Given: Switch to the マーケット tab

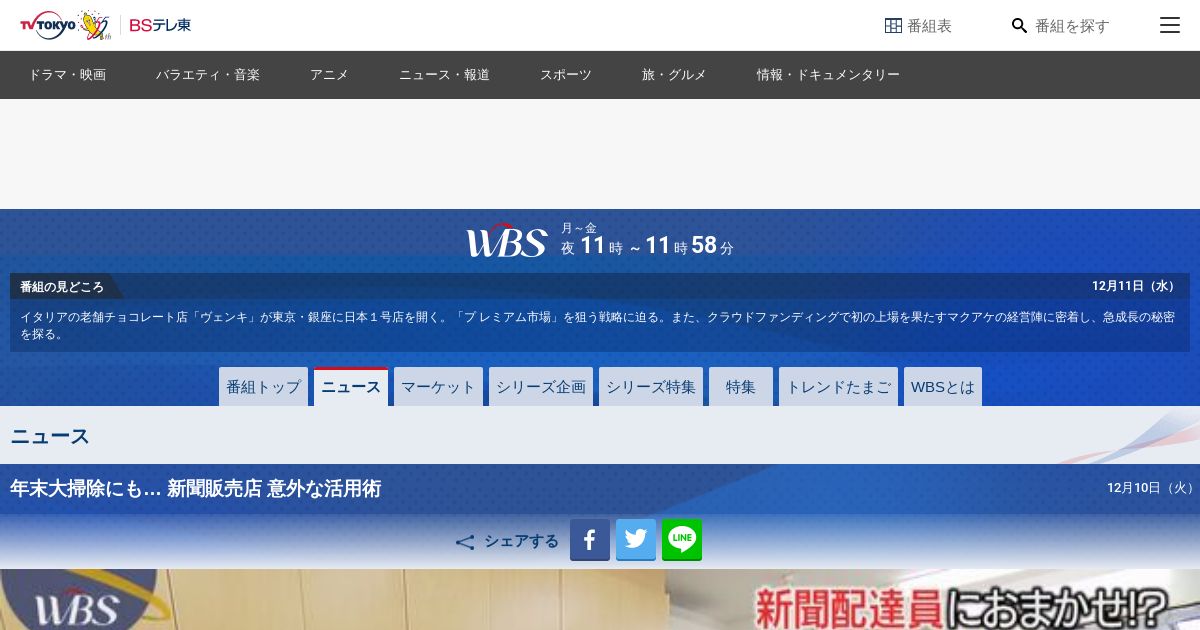Looking at the screenshot, I should point(438,387).
